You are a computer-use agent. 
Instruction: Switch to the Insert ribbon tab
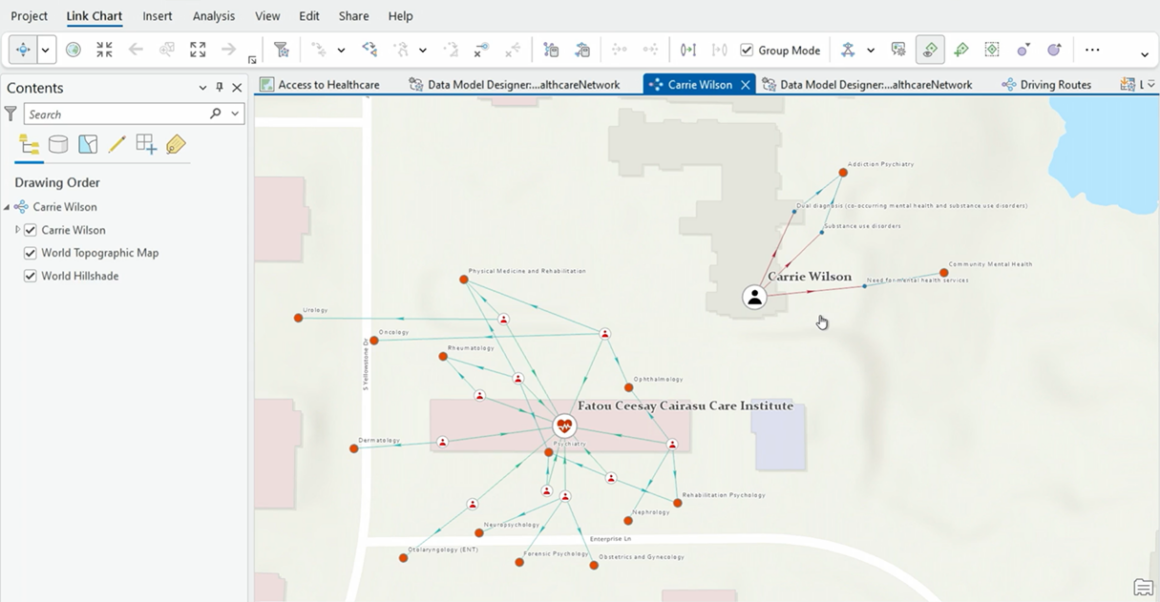coord(157,16)
